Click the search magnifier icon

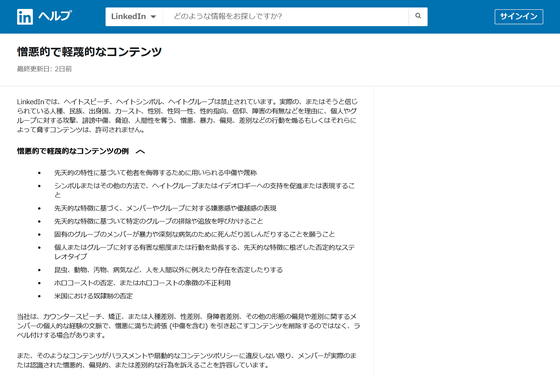pyautogui.click(x=418, y=16)
